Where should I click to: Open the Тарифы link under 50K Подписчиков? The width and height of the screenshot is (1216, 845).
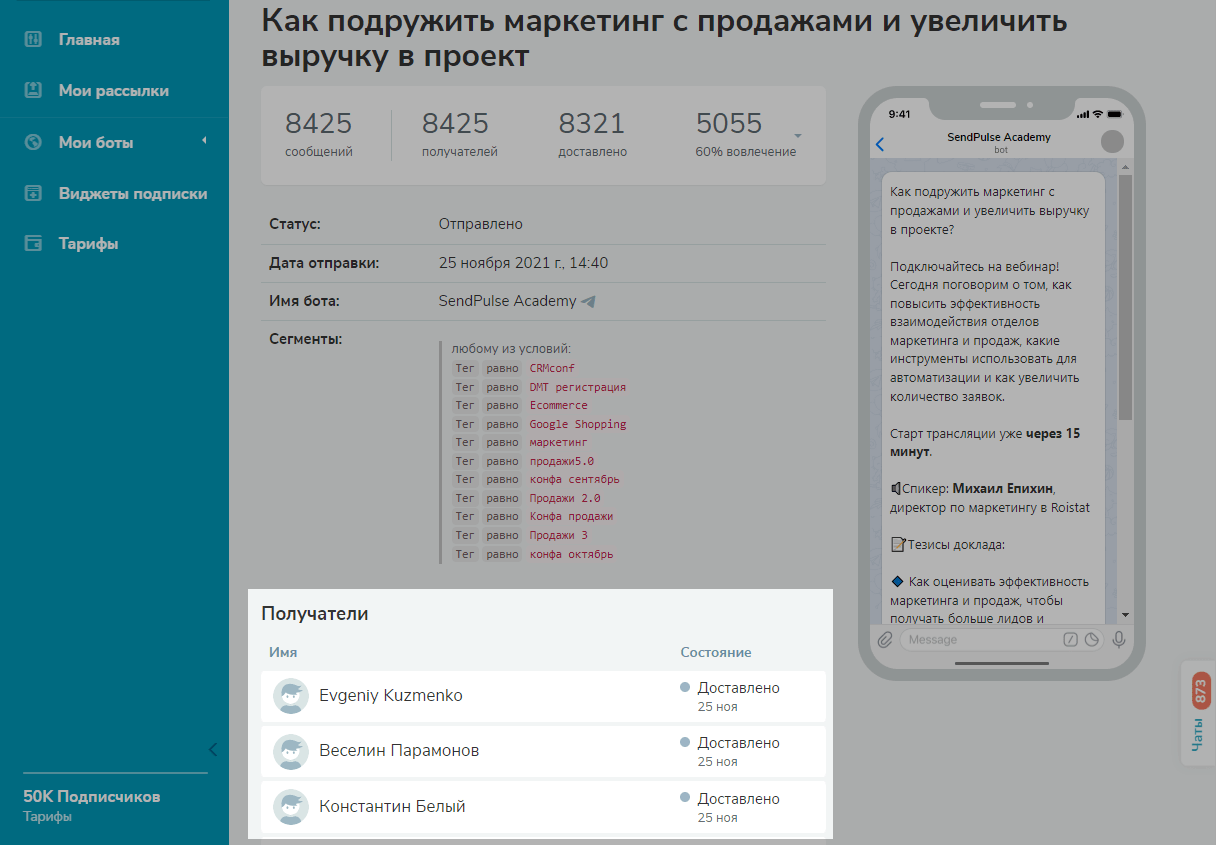[x=47, y=817]
